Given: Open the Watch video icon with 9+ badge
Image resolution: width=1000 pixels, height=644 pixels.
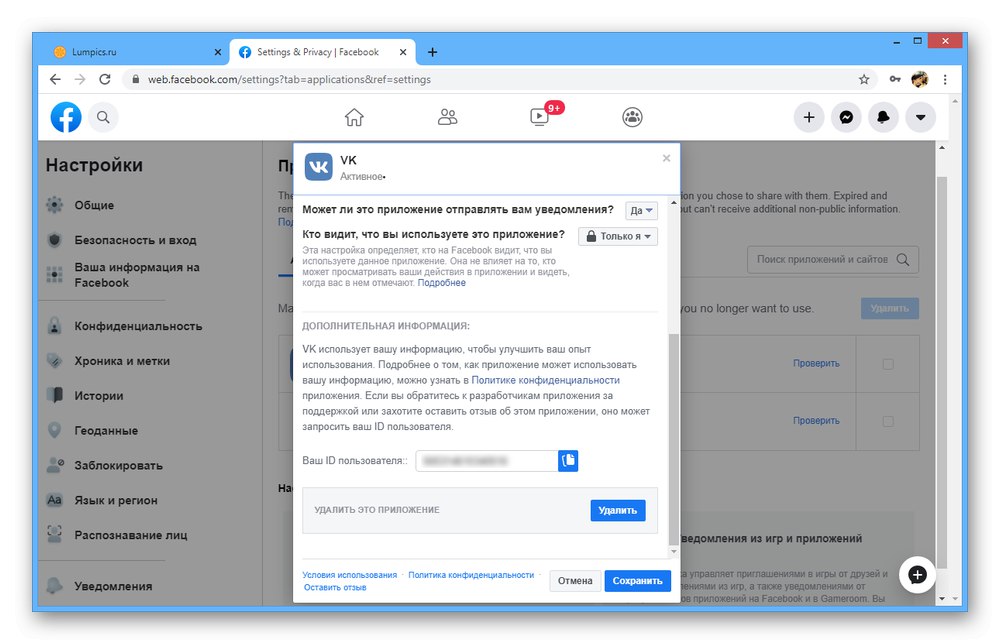Looking at the screenshot, I should (540, 117).
